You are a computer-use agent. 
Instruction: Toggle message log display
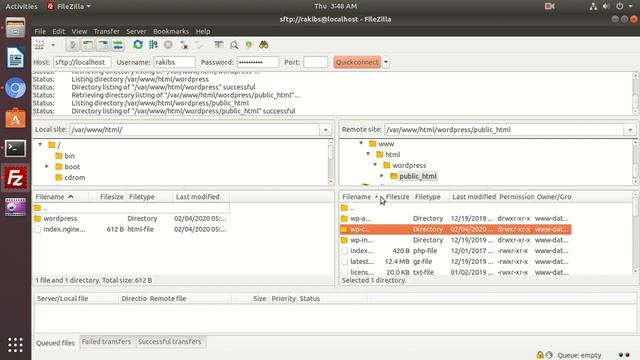pyautogui.click(x=73, y=45)
